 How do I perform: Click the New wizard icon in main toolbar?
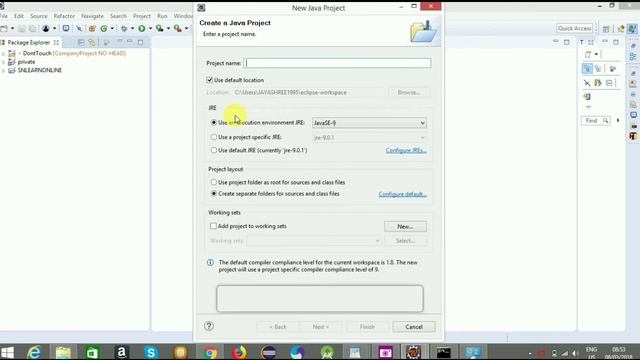pyautogui.click(x=4, y=29)
